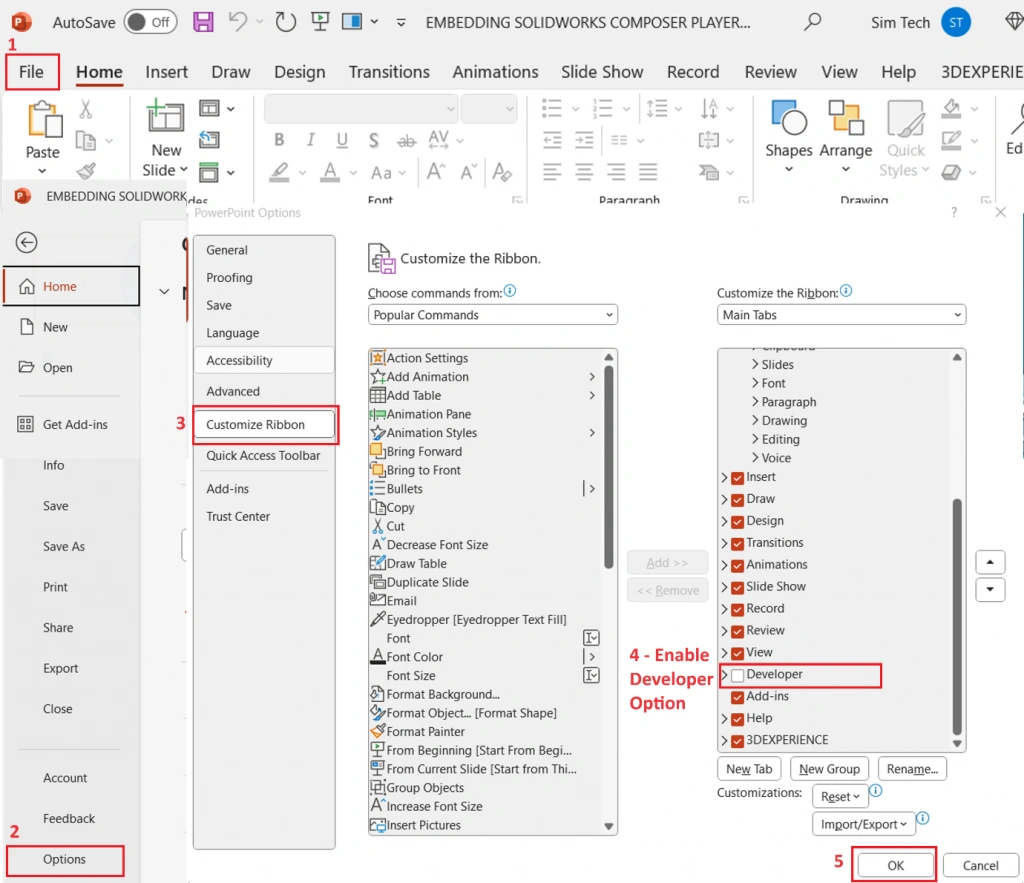Click the OK button
Image resolution: width=1024 pixels, height=883 pixels.
tap(895, 865)
